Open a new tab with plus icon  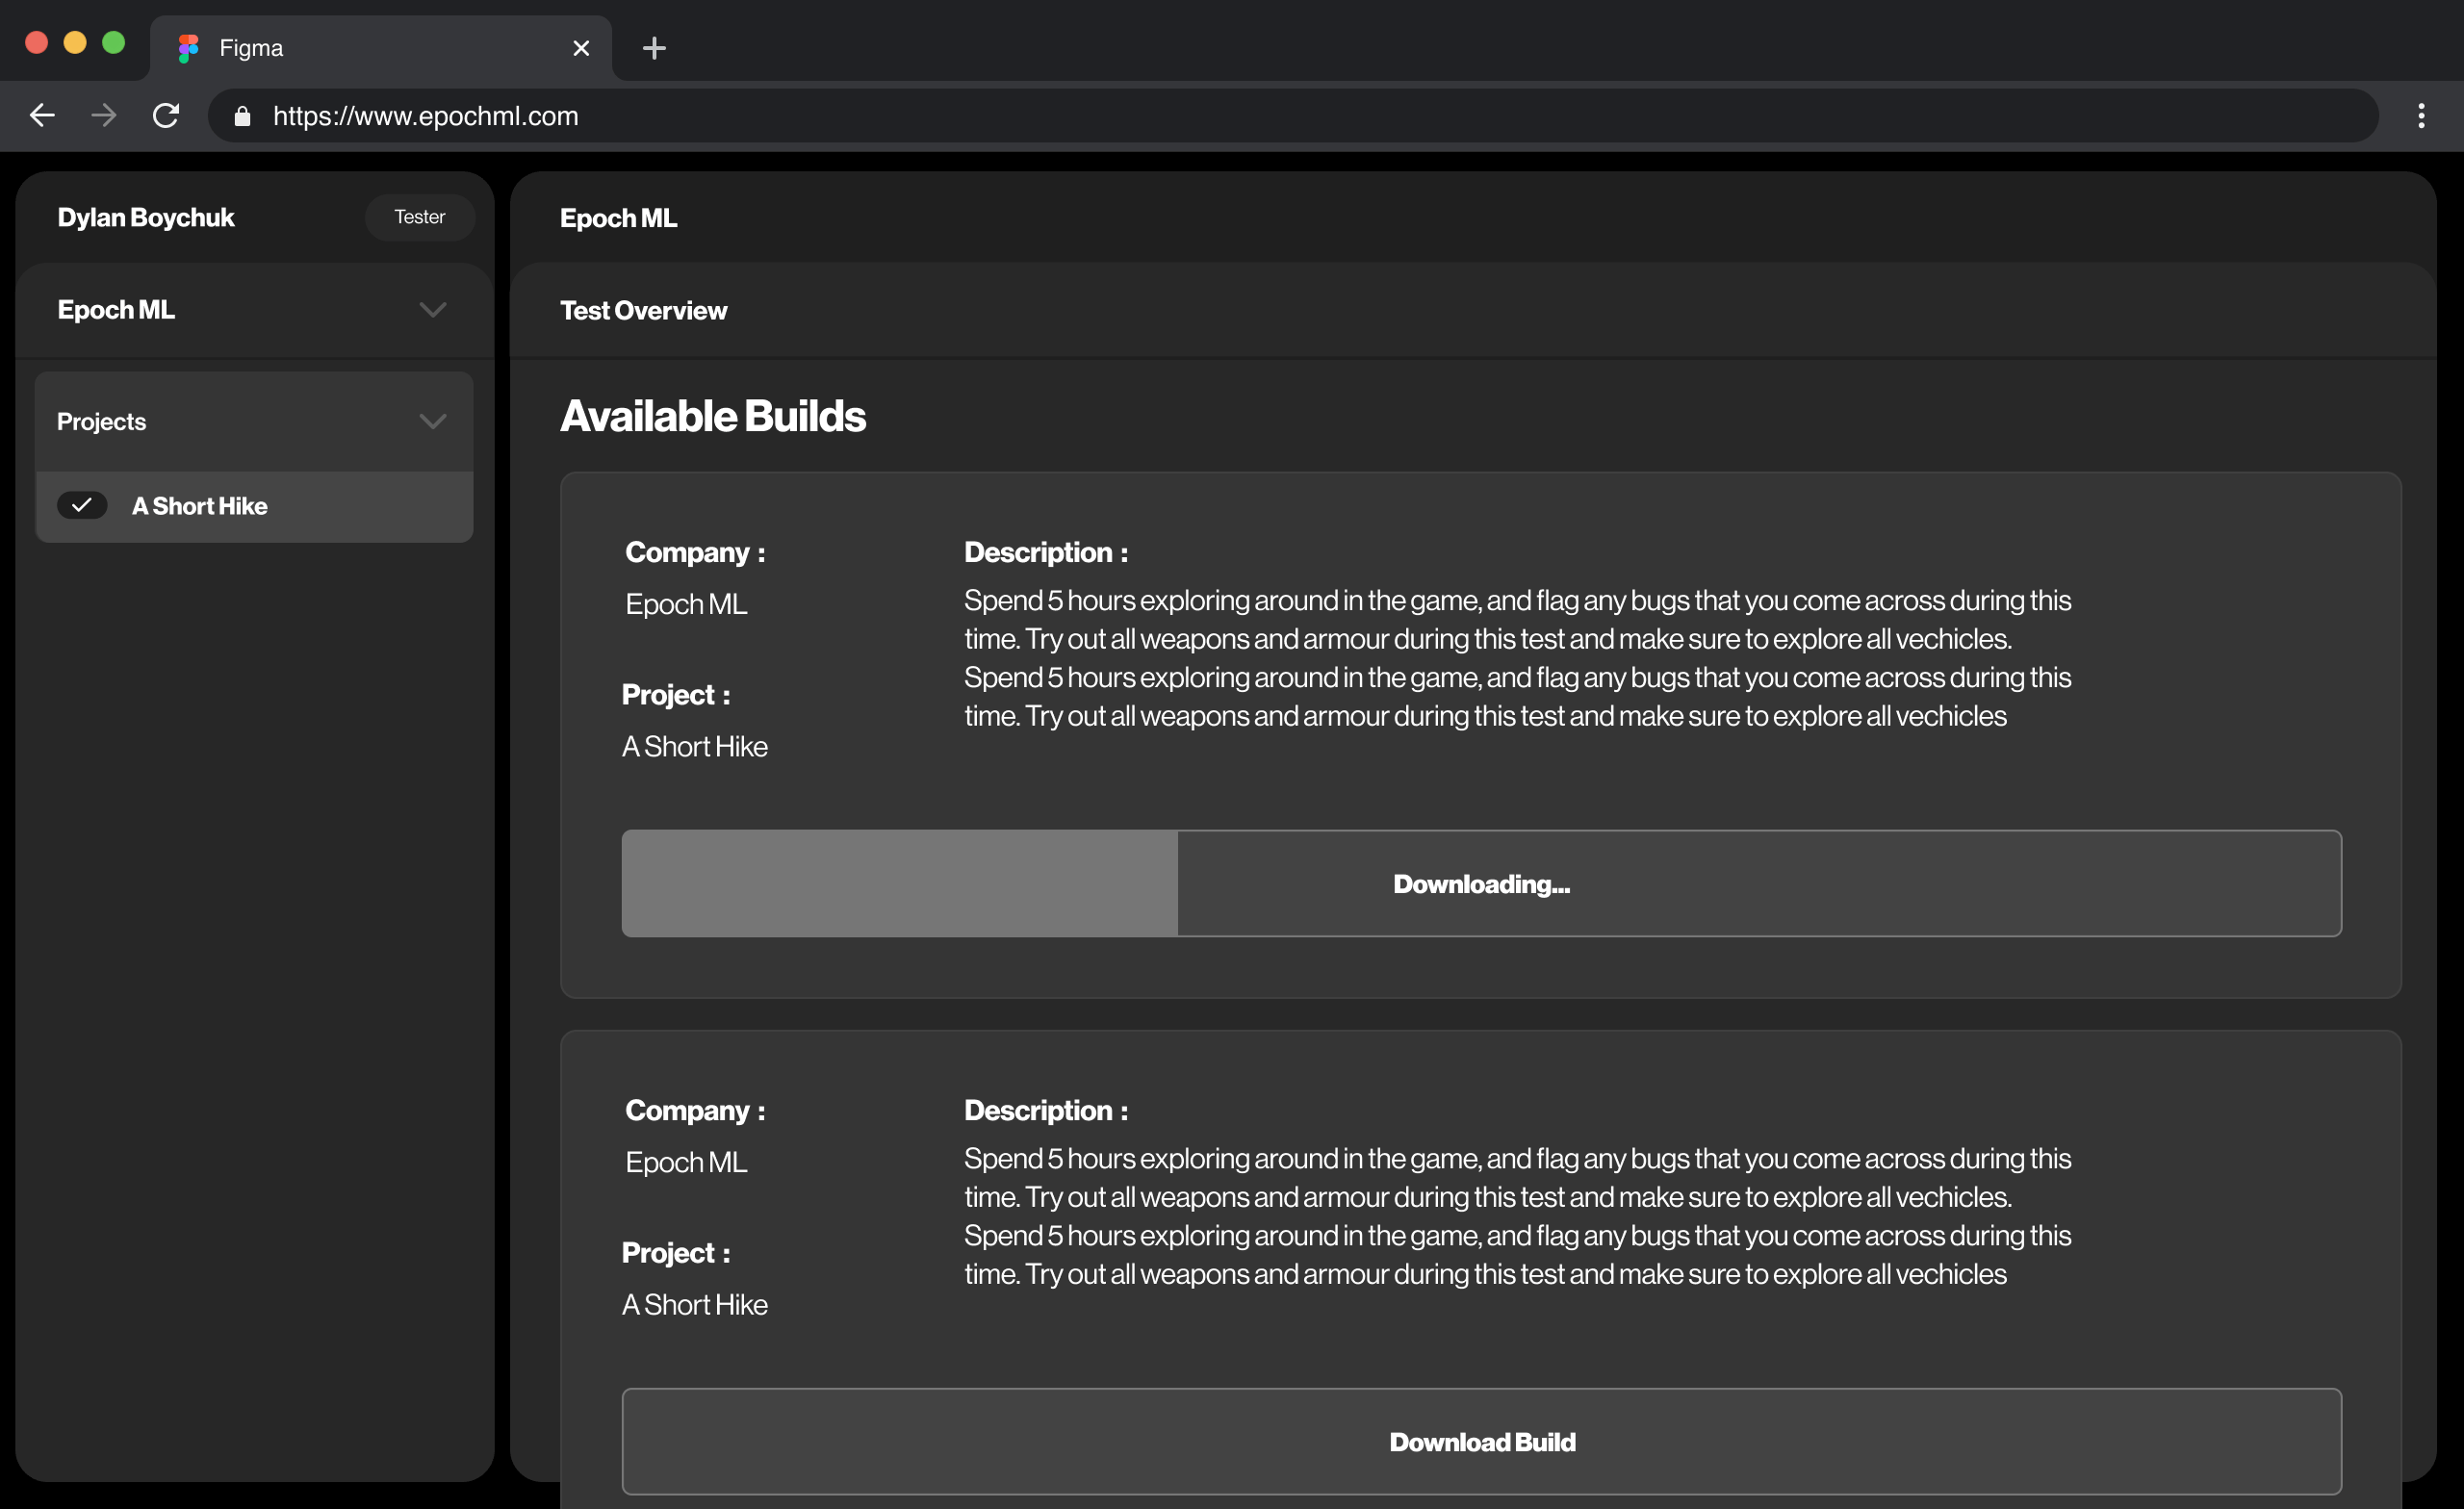pyautogui.click(x=654, y=48)
